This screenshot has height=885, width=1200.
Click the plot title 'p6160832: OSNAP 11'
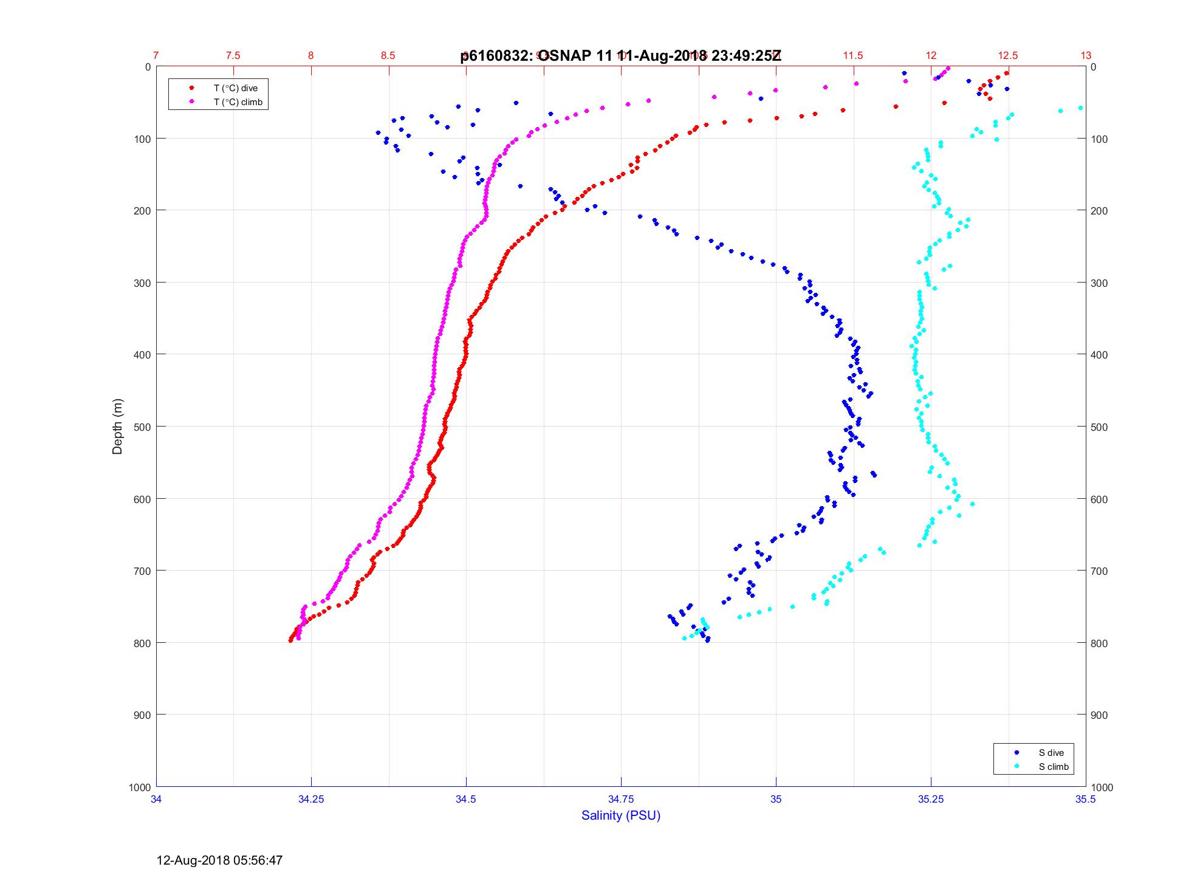coord(538,56)
